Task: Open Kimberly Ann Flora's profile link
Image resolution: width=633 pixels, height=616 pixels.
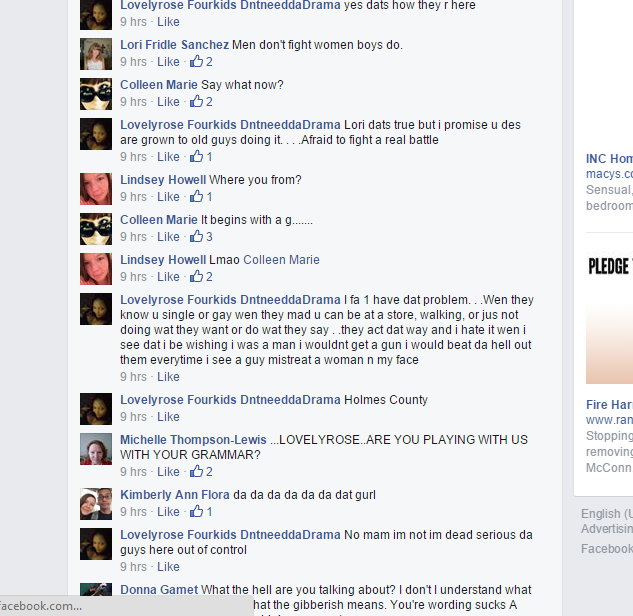Action: 174,495
